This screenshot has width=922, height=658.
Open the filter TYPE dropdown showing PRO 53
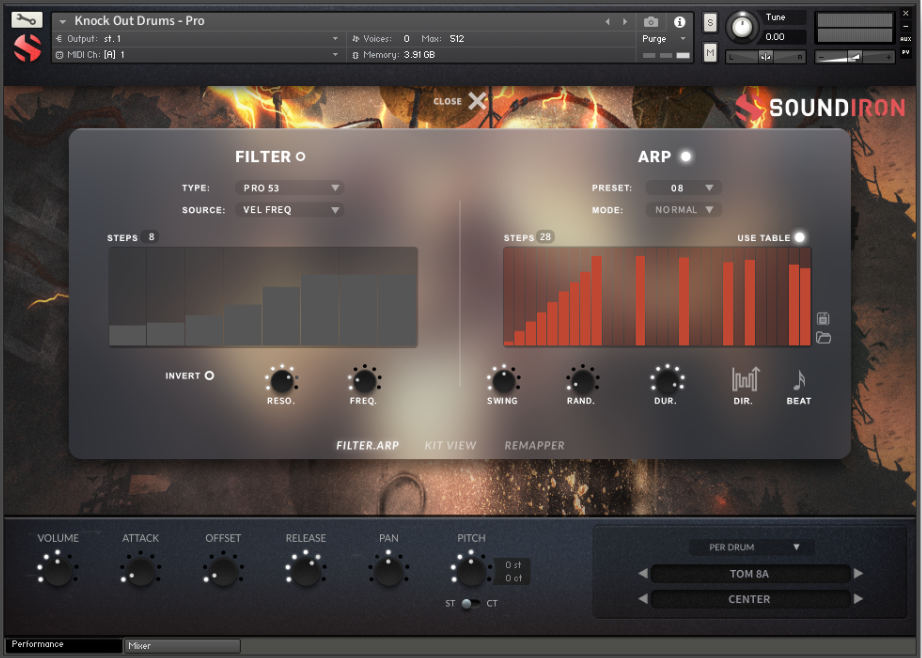289,187
